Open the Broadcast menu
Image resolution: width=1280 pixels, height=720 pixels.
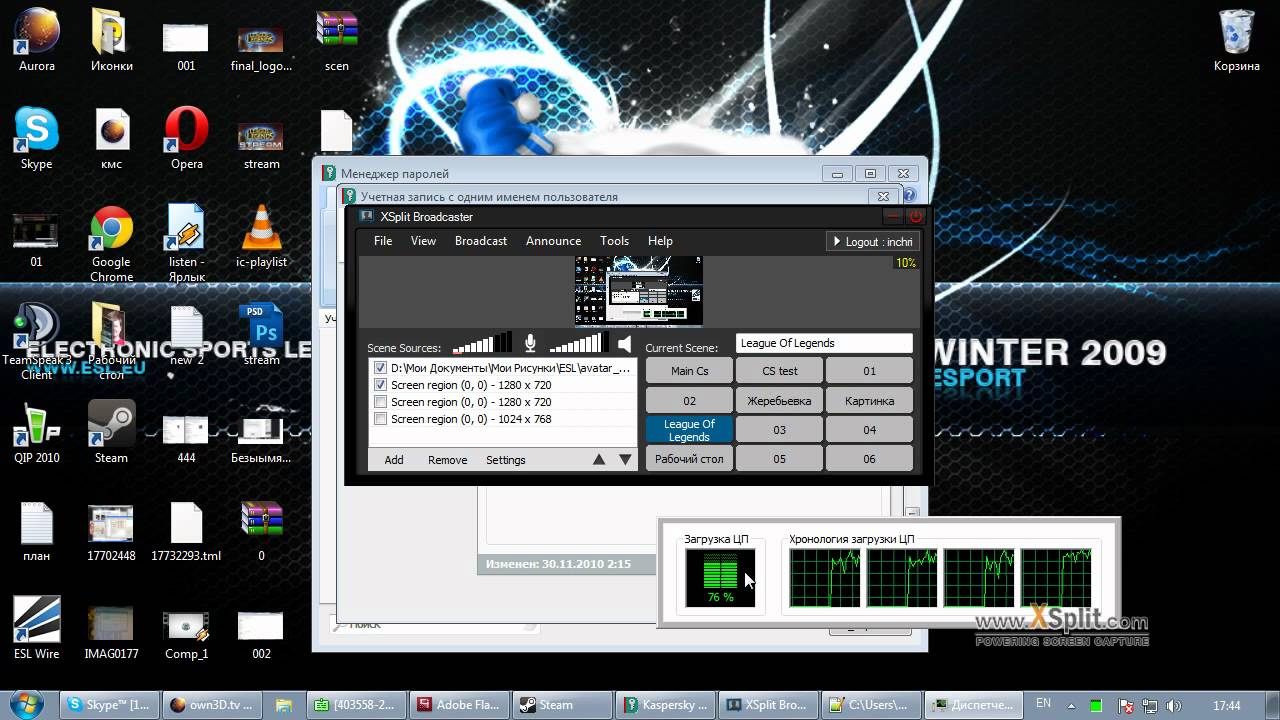point(481,241)
